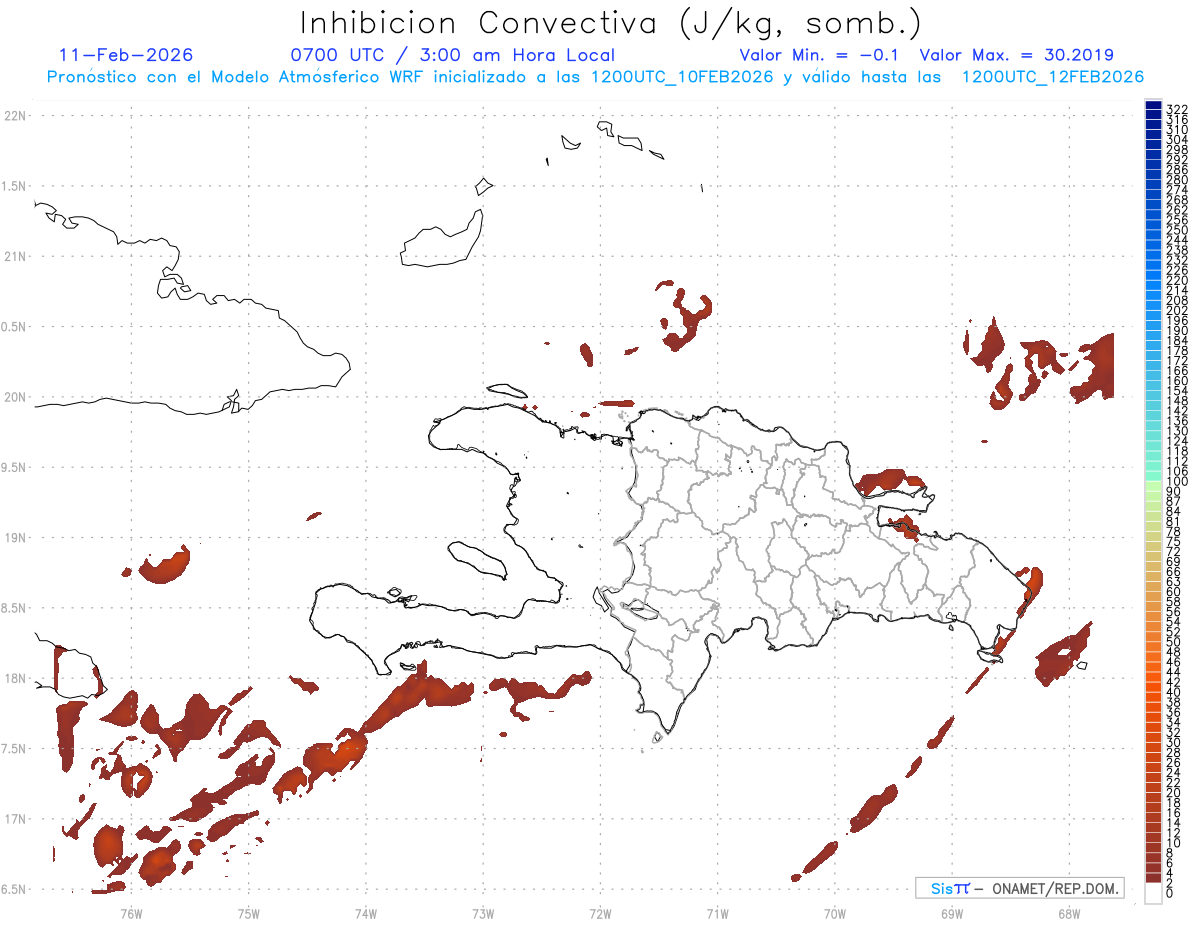Click the '21N' latitude label
Image resolution: width=1200 pixels, height=927 pixels.
pos(15,257)
